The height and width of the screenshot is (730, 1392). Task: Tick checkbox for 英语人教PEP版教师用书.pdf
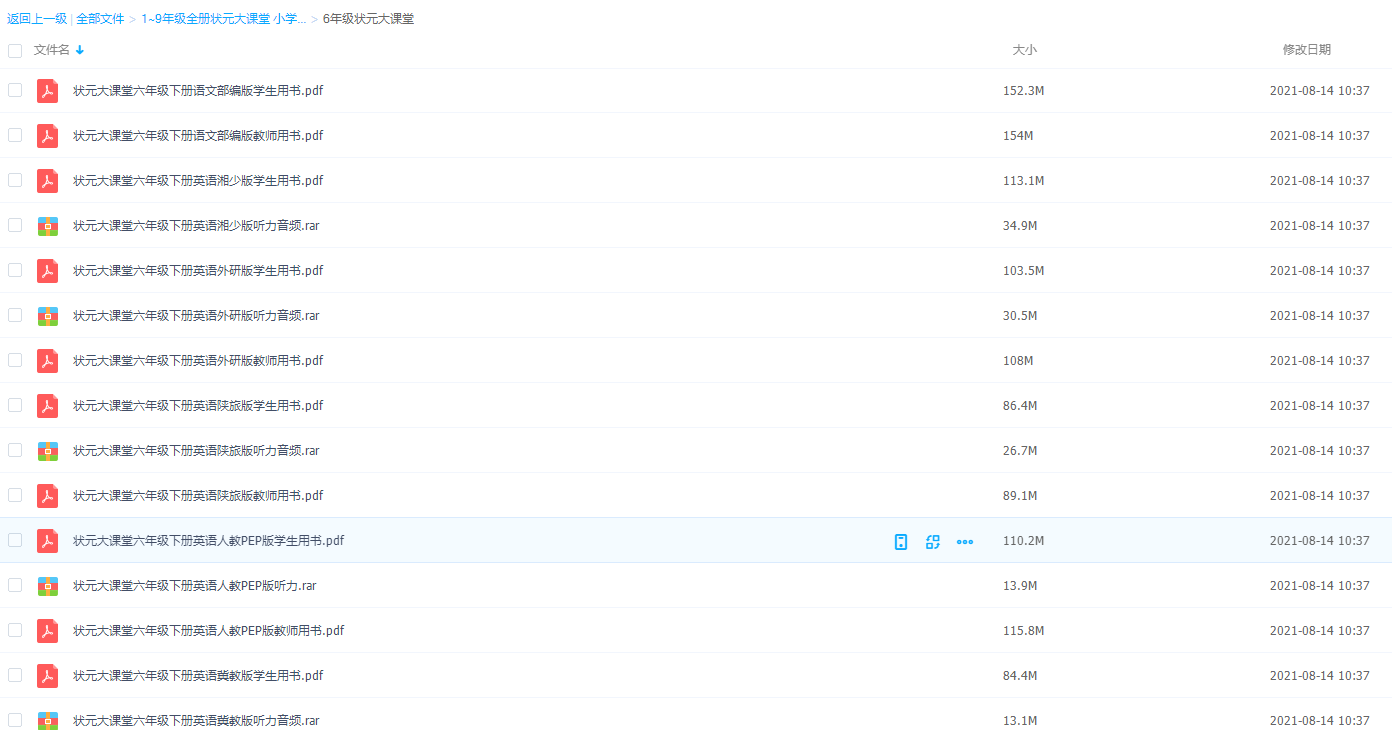(15, 630)
